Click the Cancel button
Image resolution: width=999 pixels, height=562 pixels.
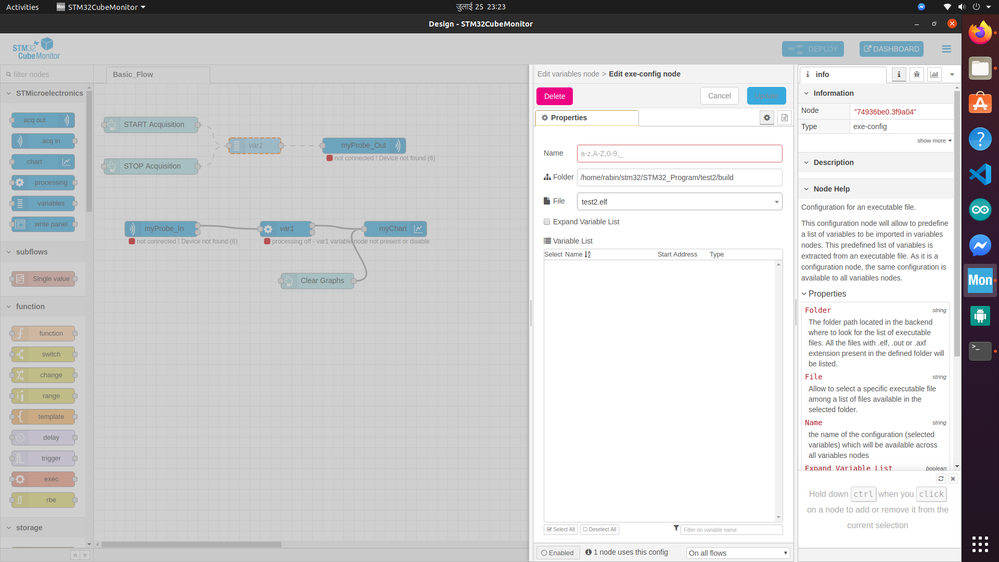[719, 96]
